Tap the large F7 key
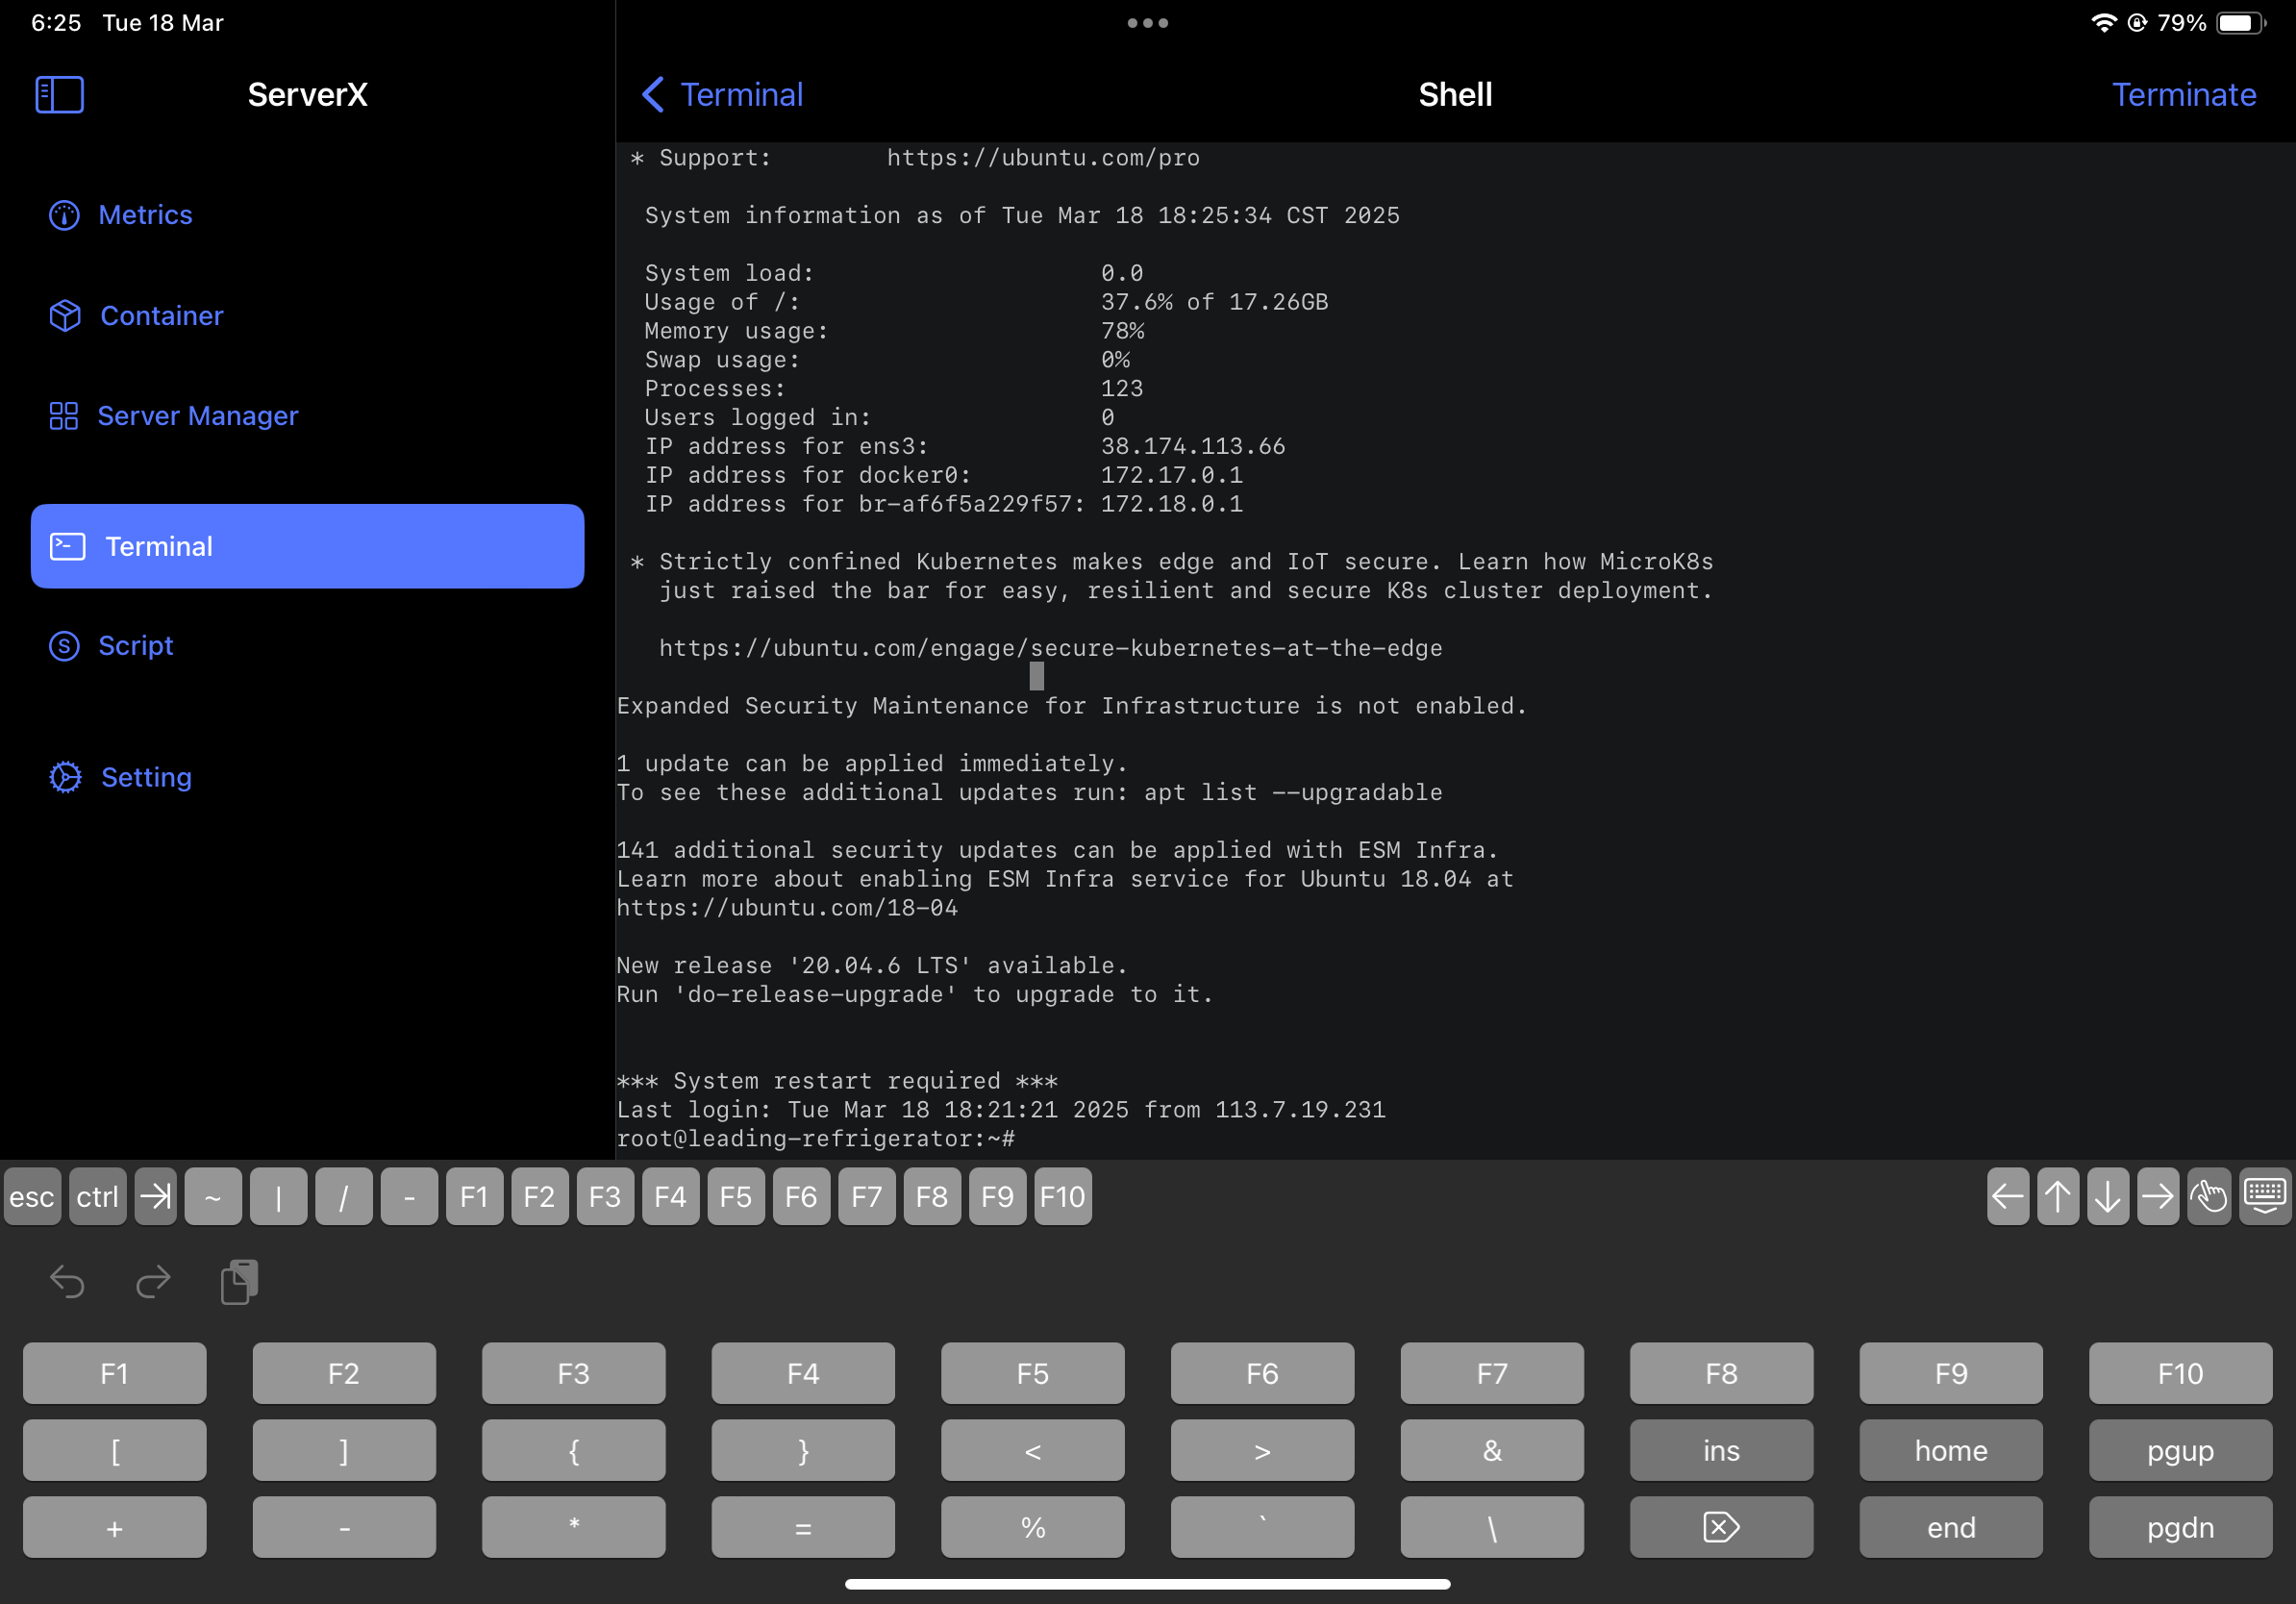 [x=1492, y=1373]
